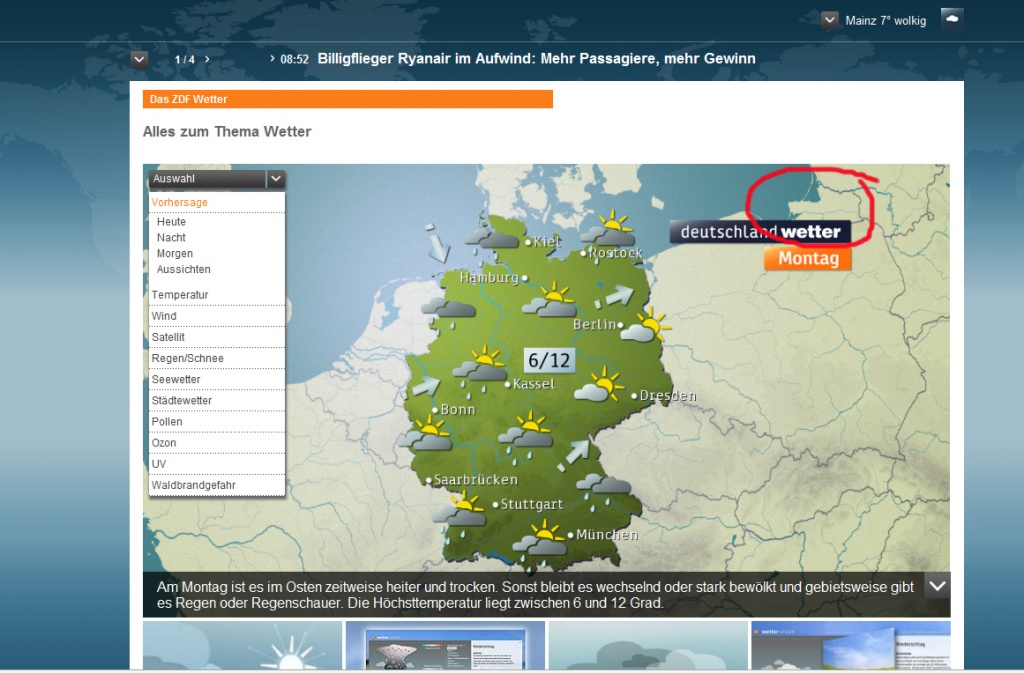The image size is (1024, 673).
Task: Open the sun thumbnail below the map
Action: (x=242, y=645)
